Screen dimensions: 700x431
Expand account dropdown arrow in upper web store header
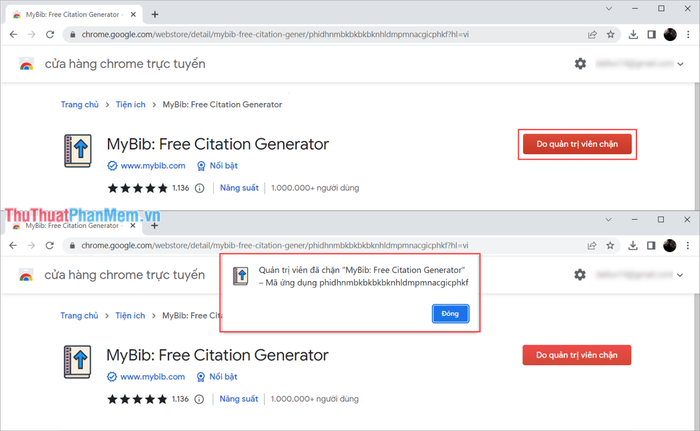680,64
